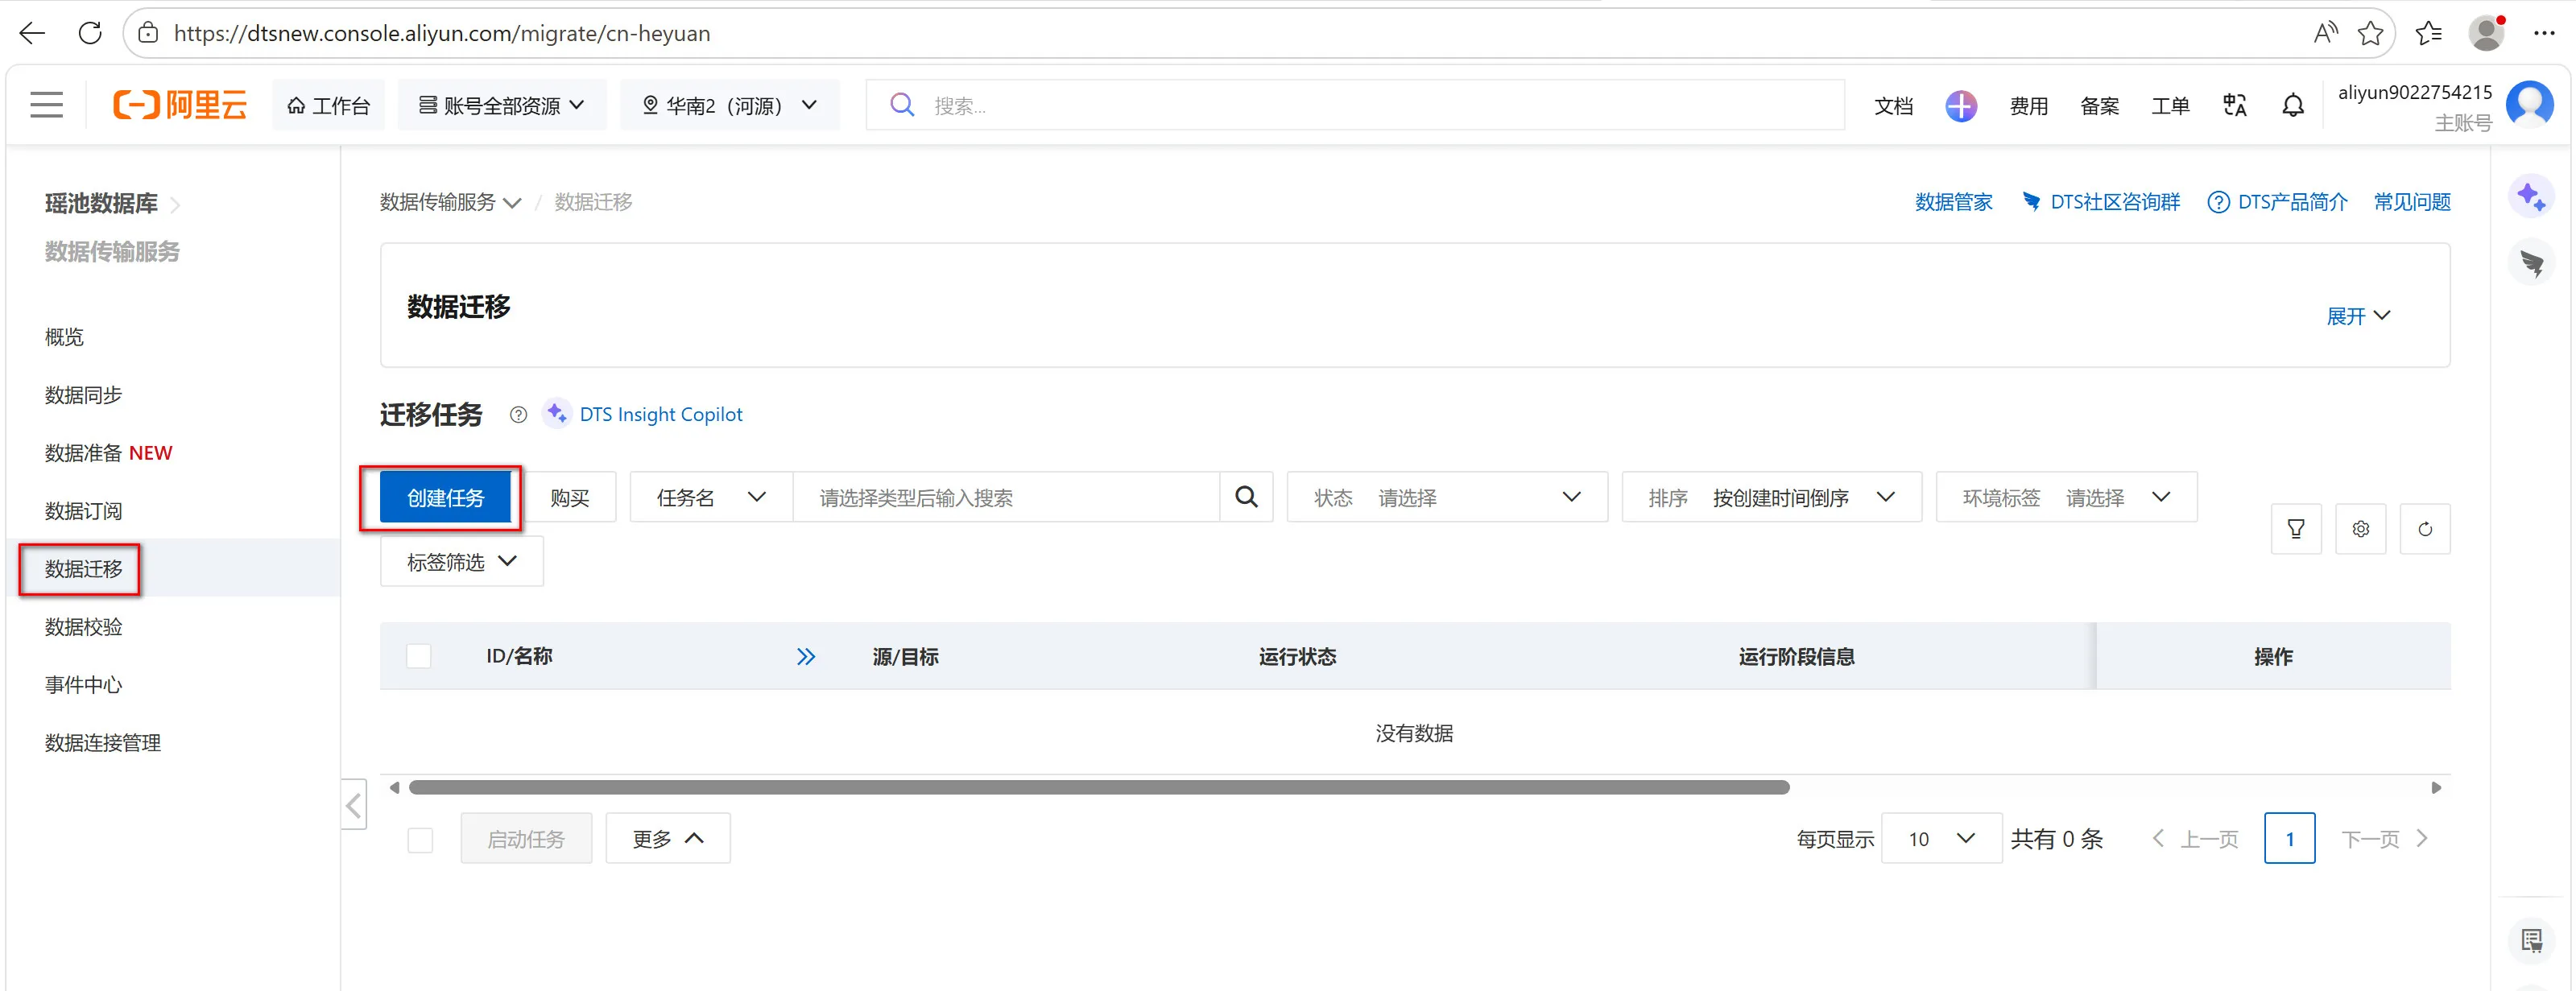Open the language switch icon
Screen dimensions: 2576x991
[x=2235, y=105]
